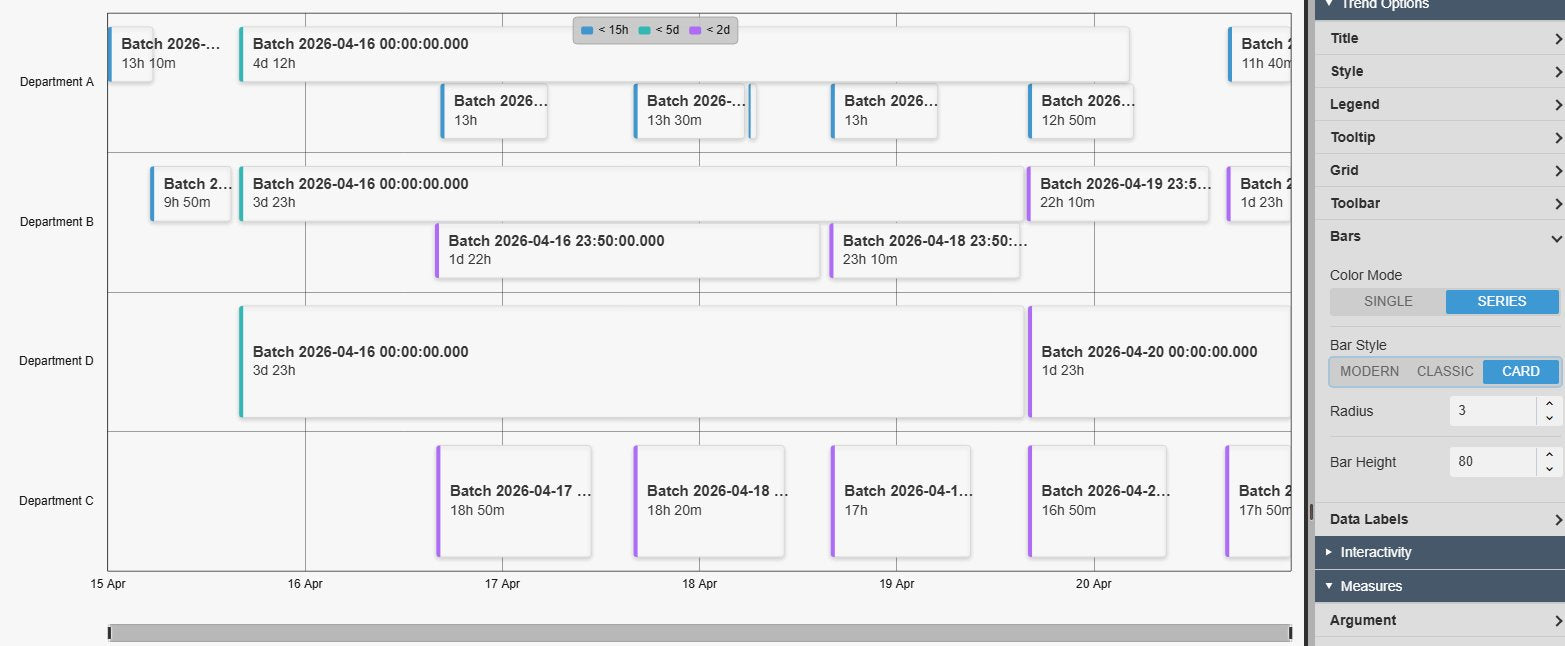The height and width of the screenshot is (646, 1565).
Task: Click the 16 Apr axis label
Action: 305,583
